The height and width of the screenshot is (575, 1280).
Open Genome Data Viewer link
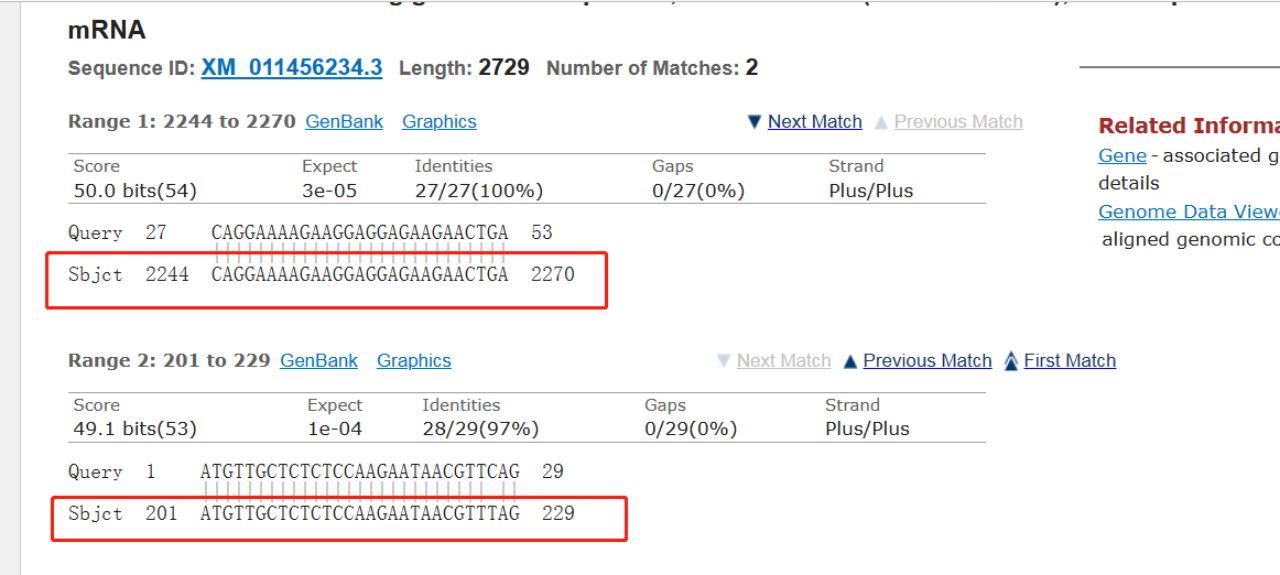pyautogui.click(x=1188, y=212)
